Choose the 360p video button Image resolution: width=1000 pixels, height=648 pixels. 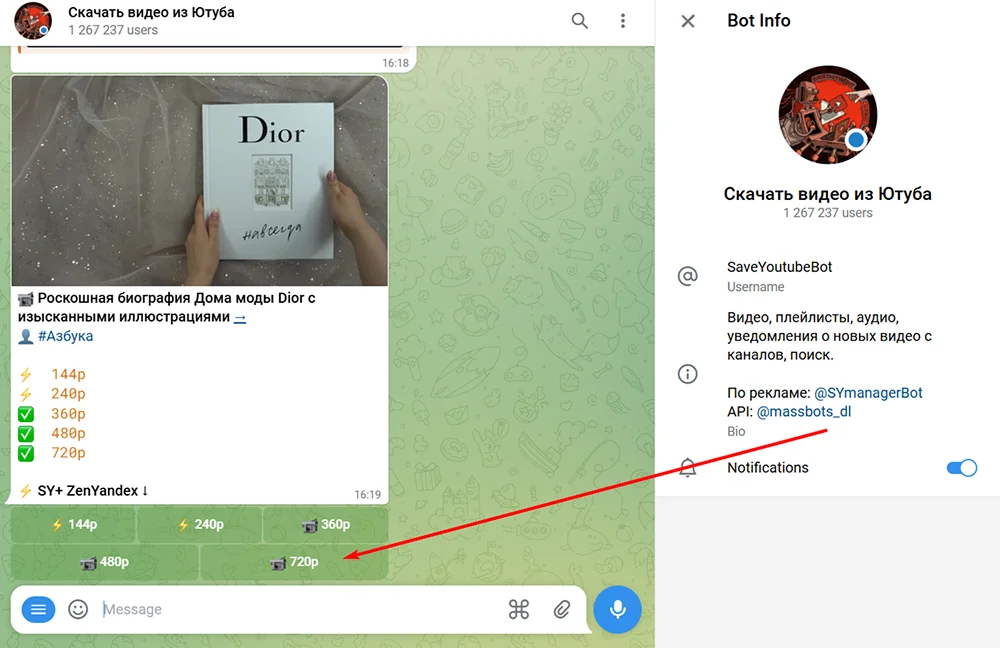coord(325,525)
